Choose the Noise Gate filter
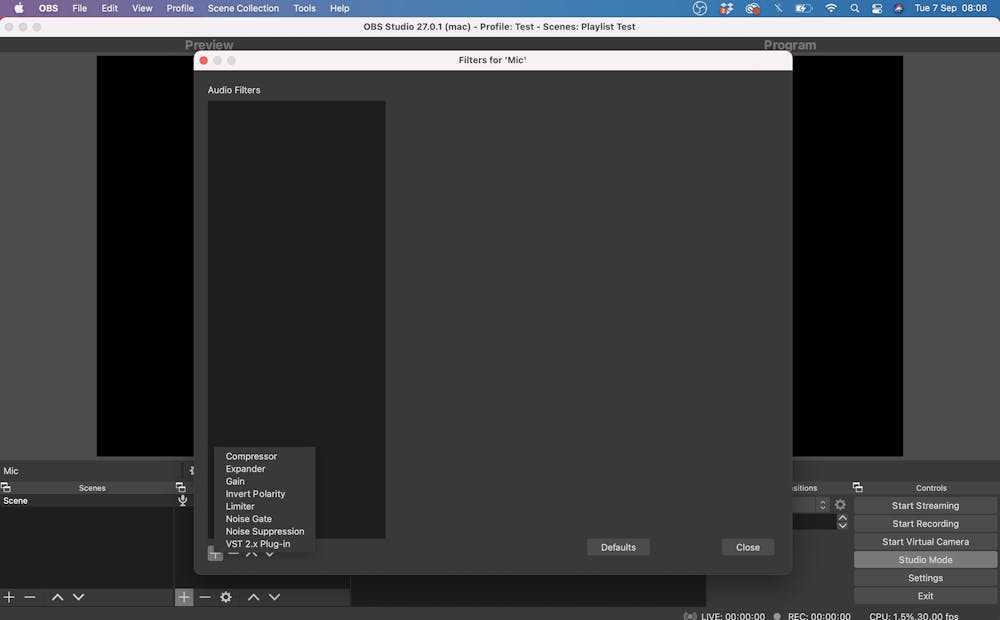 coord(248,519)
